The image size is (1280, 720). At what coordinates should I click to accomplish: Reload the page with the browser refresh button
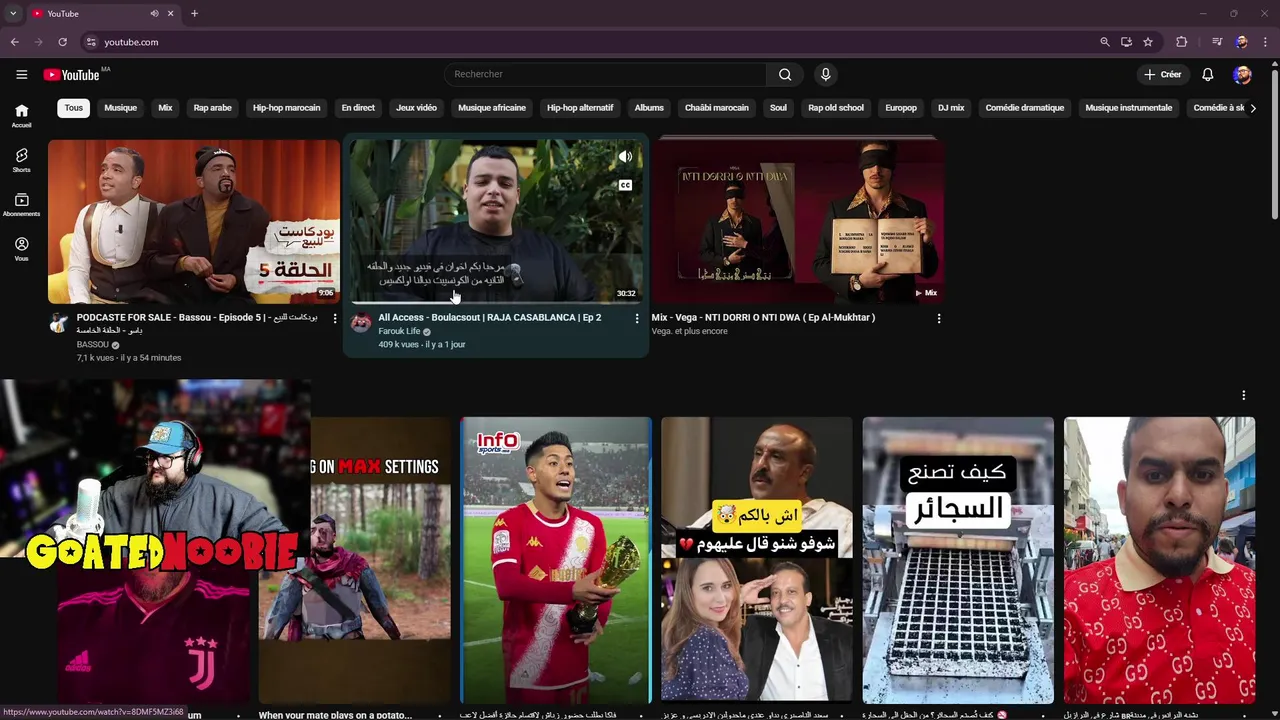(x=62, y=42)
